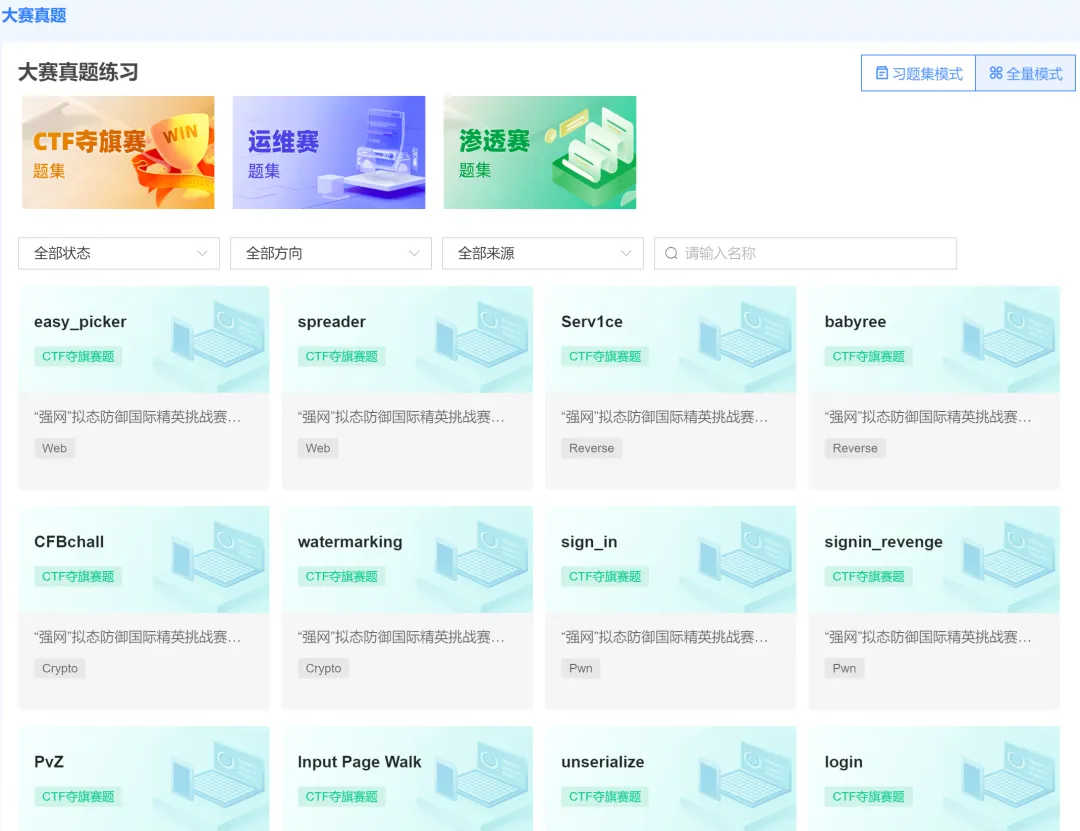Click the laptop icon on babyree card
Screen dimensions: 1080x831
pos(1009,335)
